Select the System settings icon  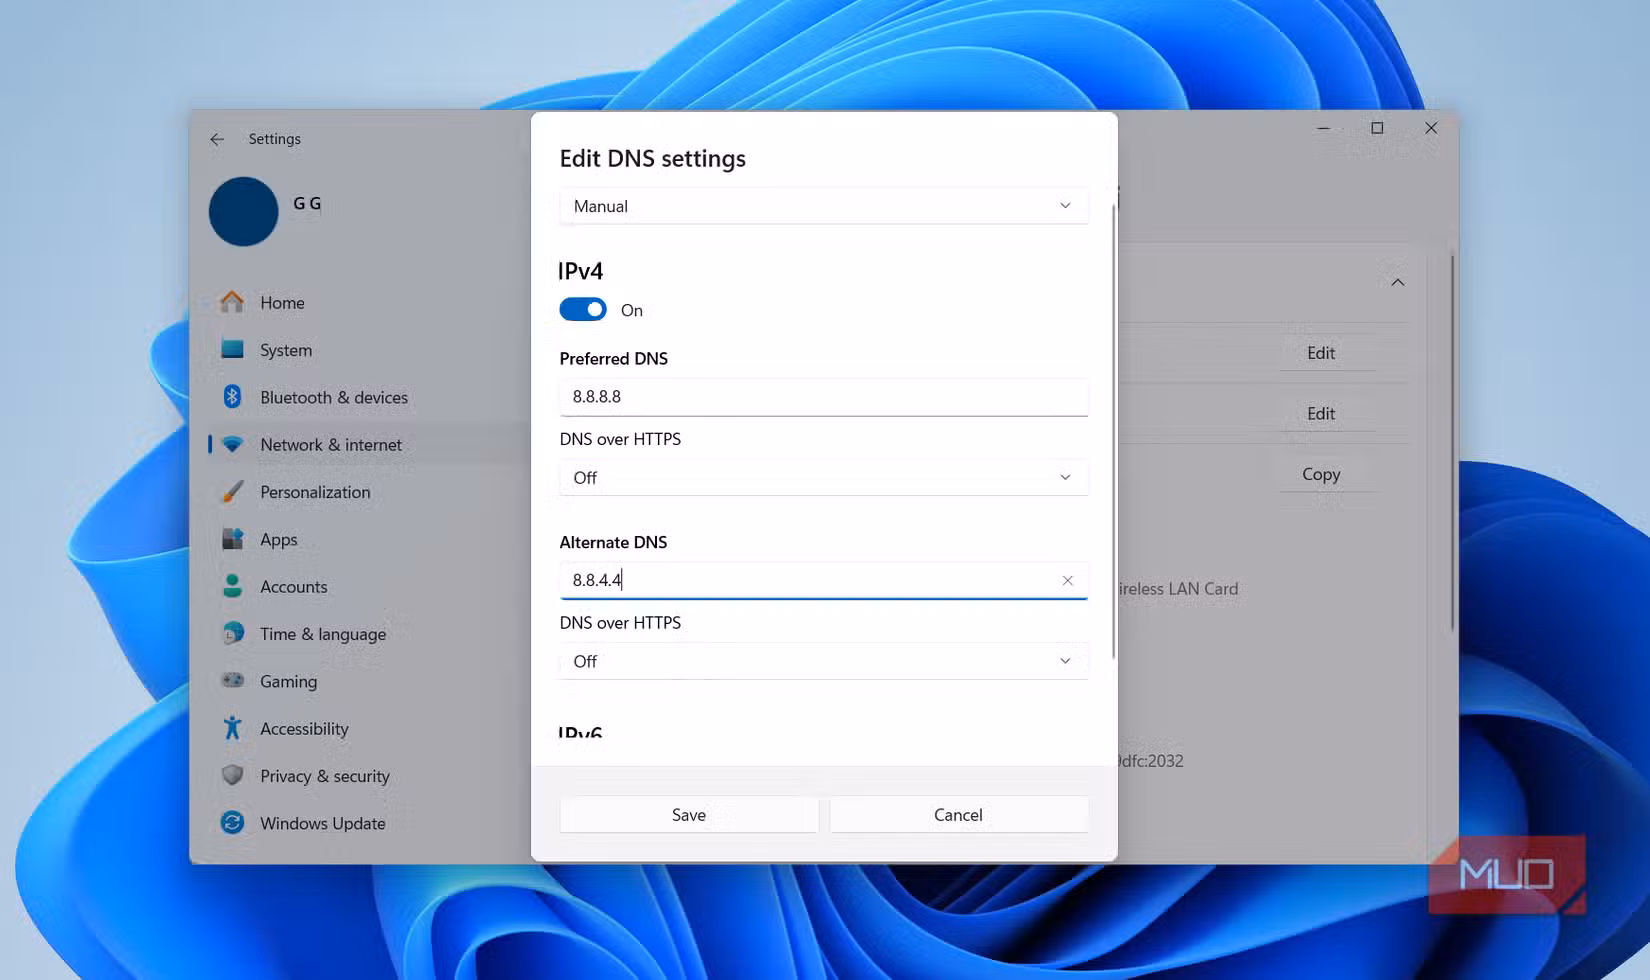pos(231,349)
